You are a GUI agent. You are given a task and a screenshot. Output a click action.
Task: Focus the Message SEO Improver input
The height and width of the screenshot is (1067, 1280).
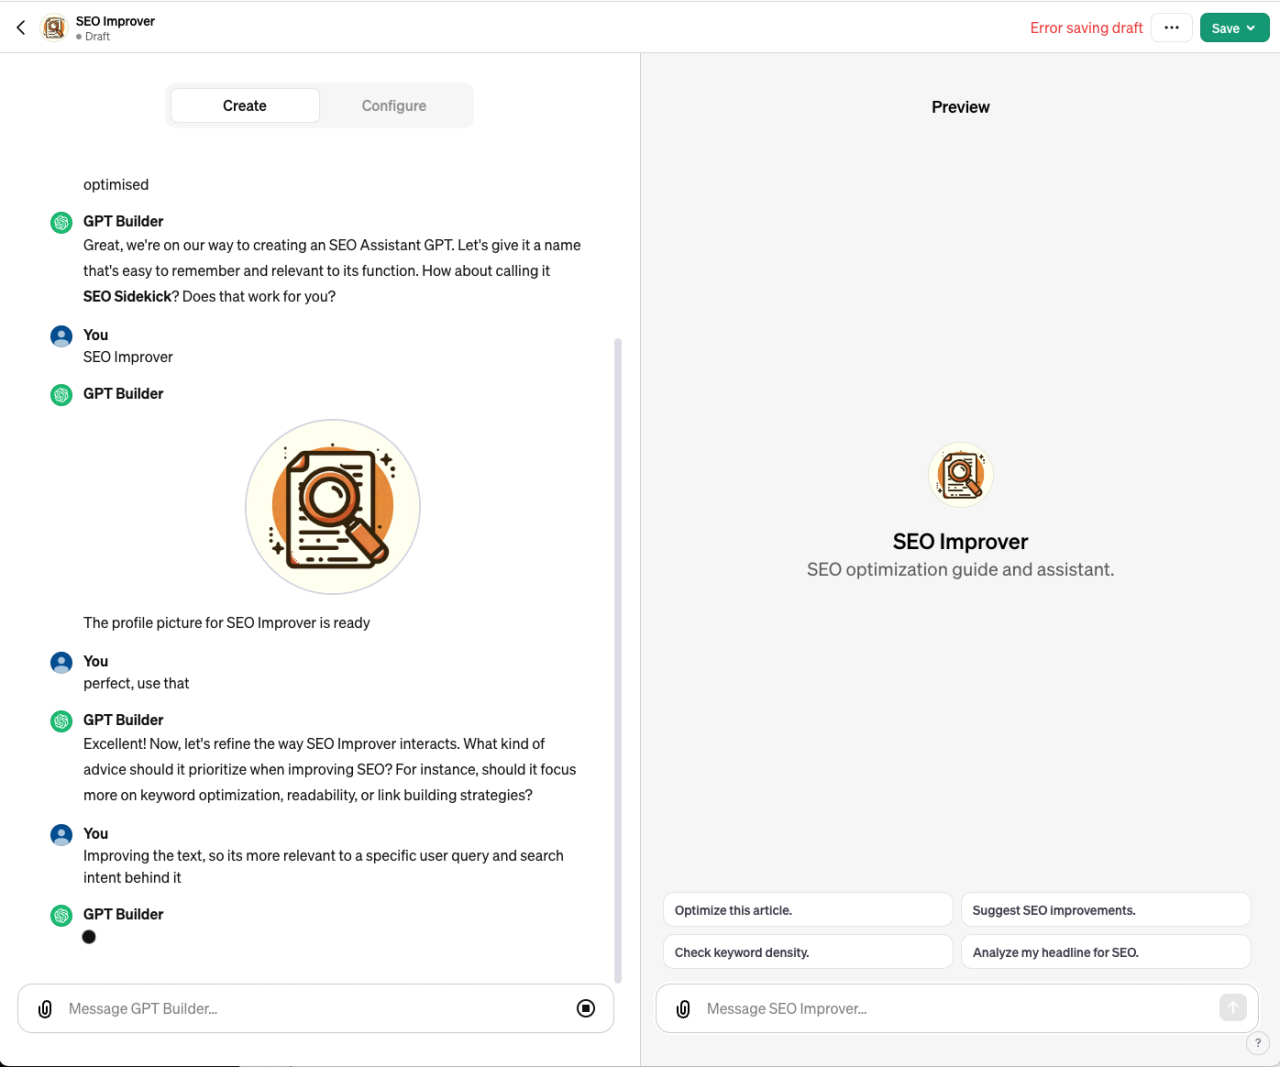point(955,1008)
